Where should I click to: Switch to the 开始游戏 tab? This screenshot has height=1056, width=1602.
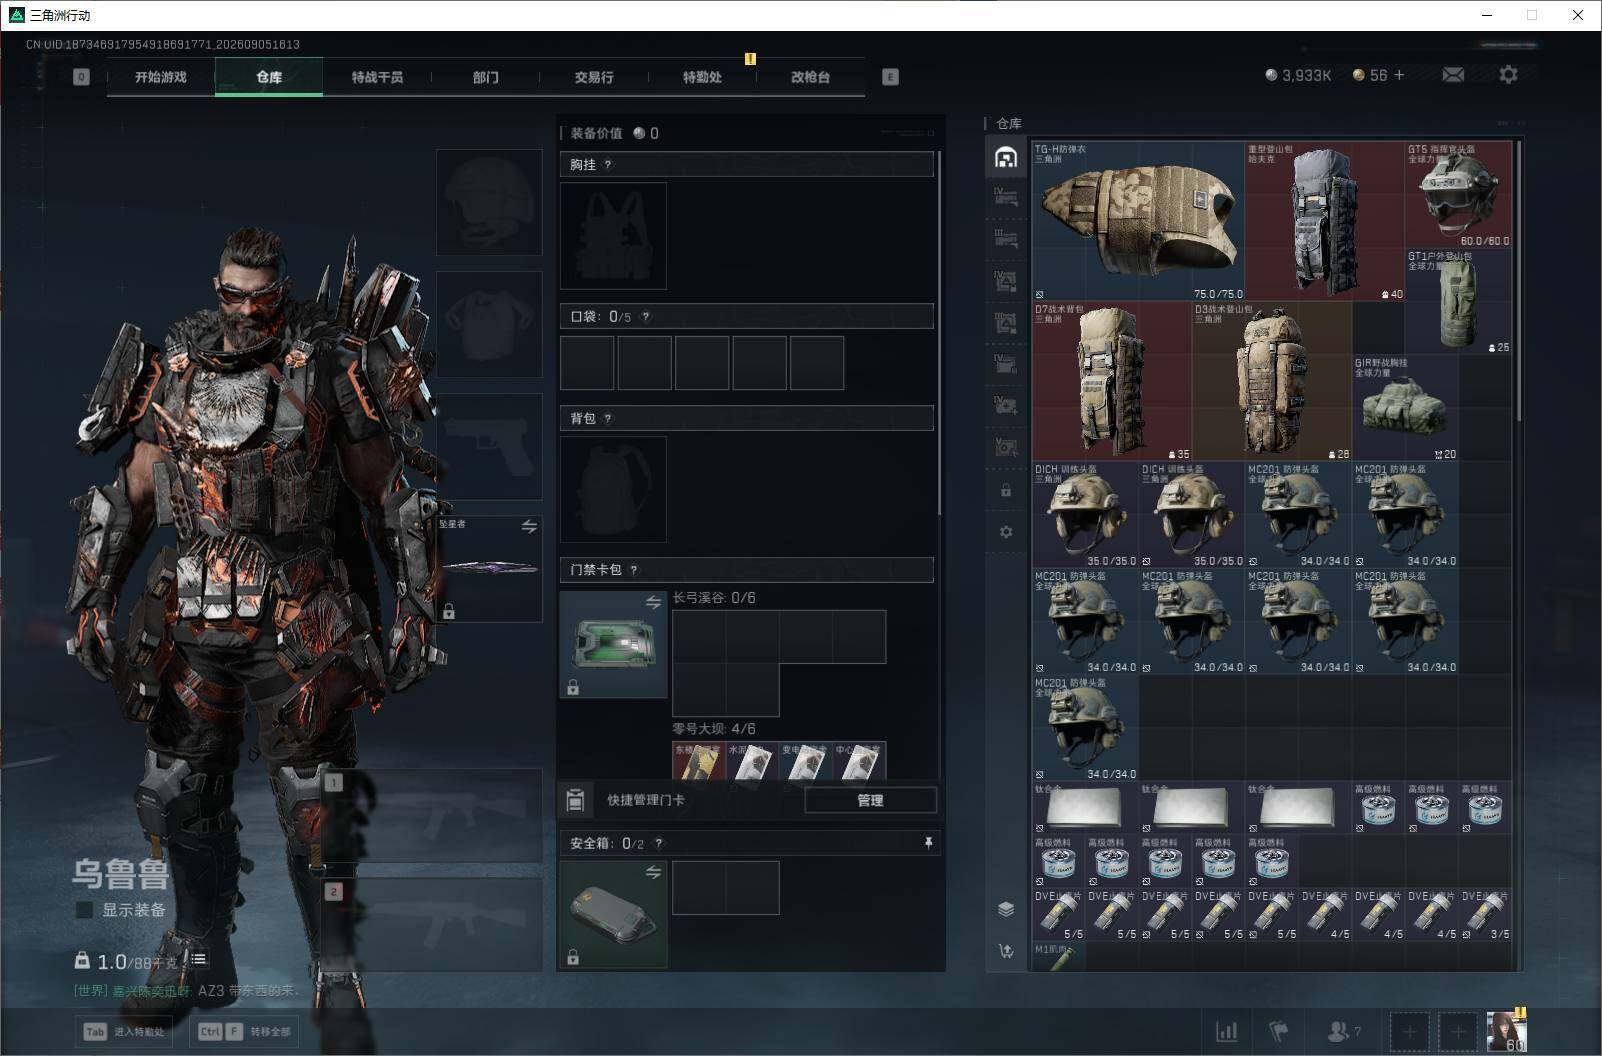pos(161,77)
